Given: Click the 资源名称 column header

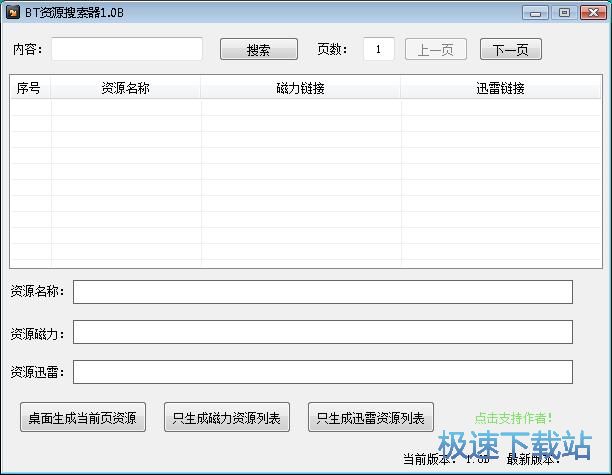Looking at the screenshot, I should click(x=125, y=88).
